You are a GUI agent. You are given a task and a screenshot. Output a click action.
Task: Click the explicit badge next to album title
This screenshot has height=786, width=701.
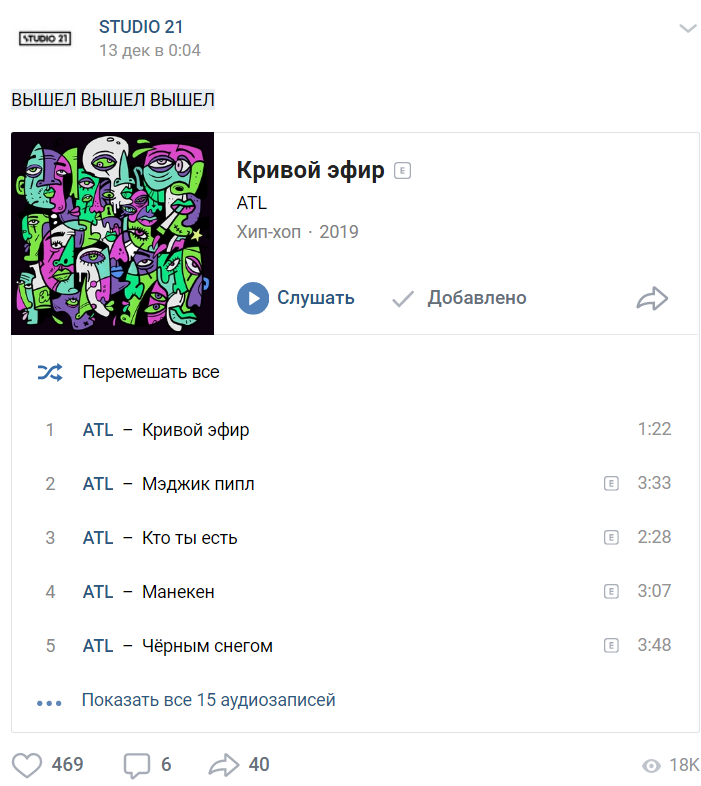tap(402, 171)
